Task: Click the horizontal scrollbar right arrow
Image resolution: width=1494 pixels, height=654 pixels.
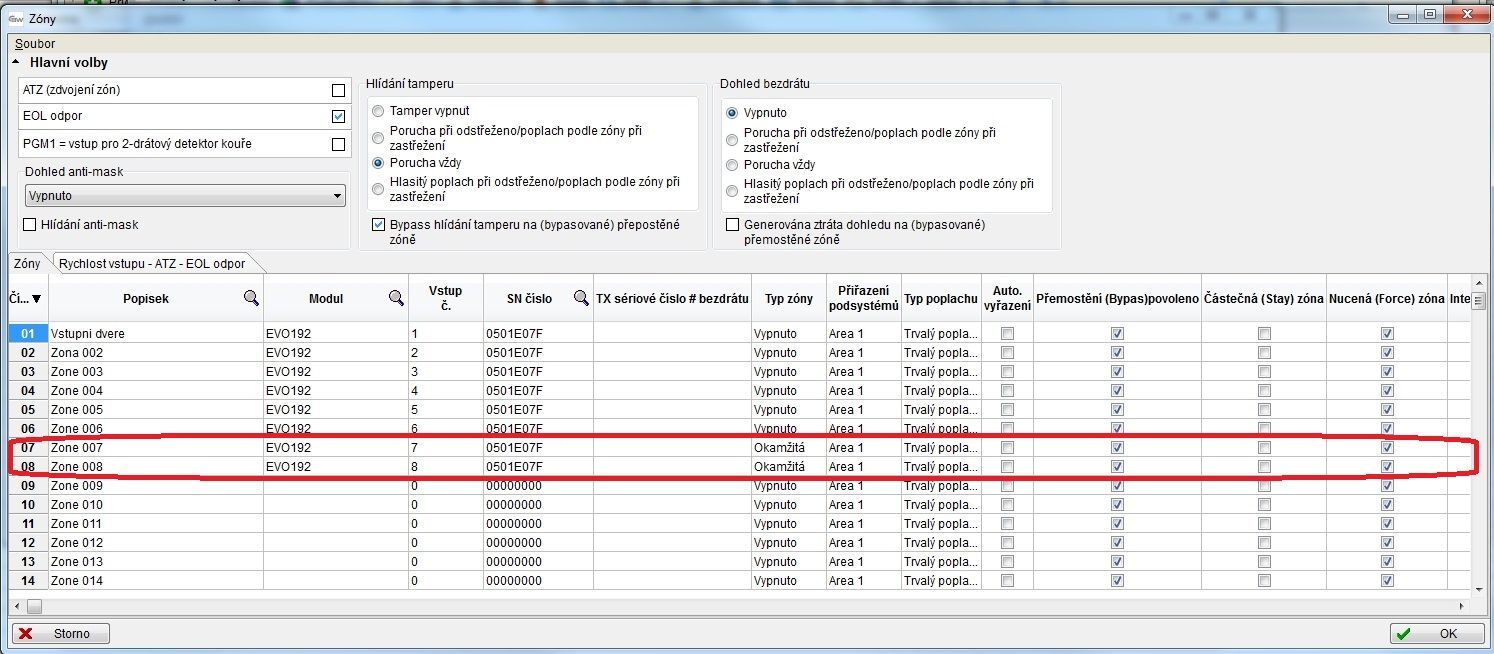Action: coord(1464,606)
